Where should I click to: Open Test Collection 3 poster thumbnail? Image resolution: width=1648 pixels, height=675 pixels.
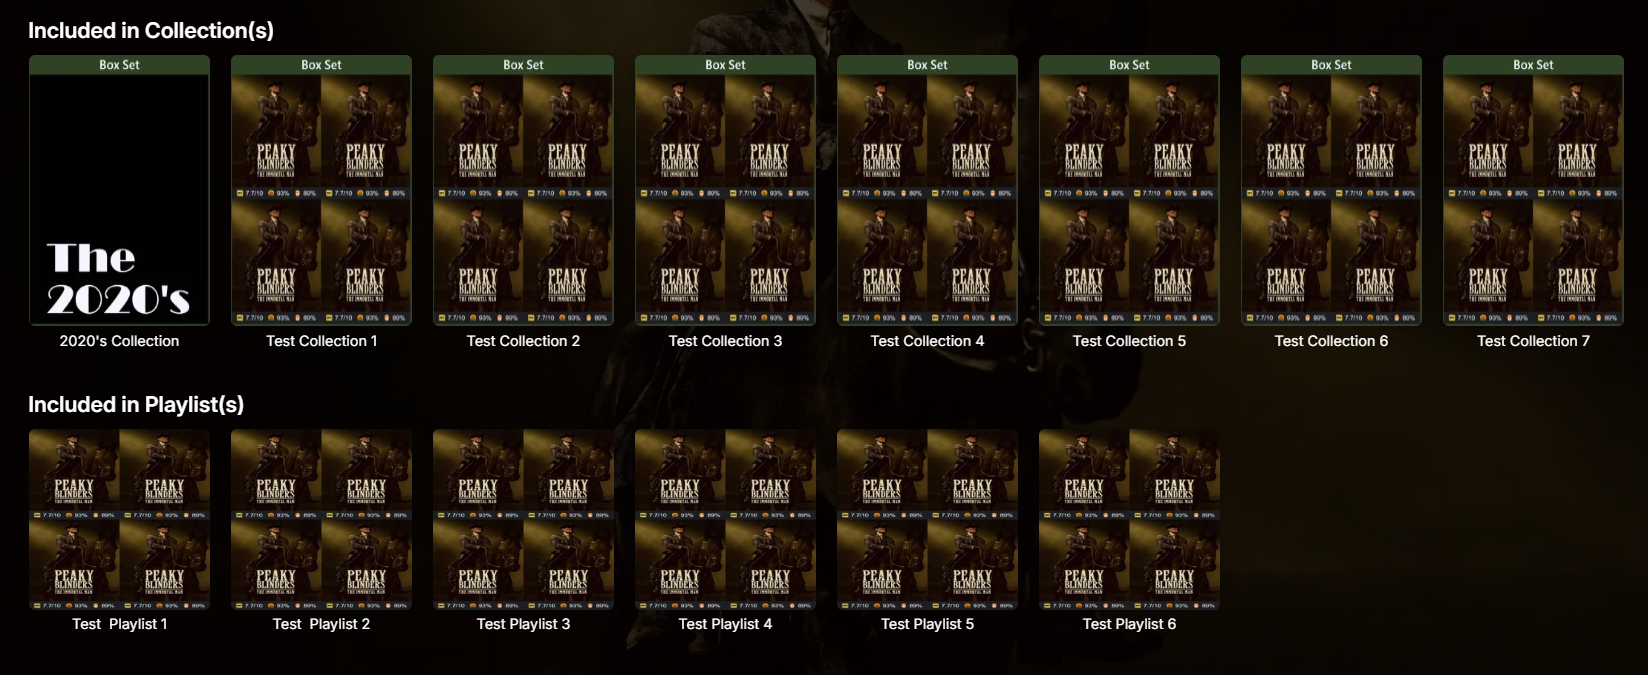(725, 190)
